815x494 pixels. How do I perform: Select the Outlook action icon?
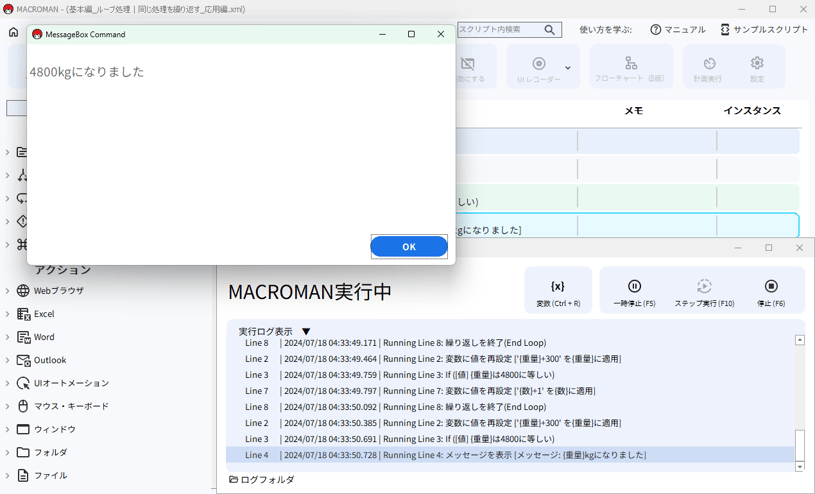pos(23,360)
